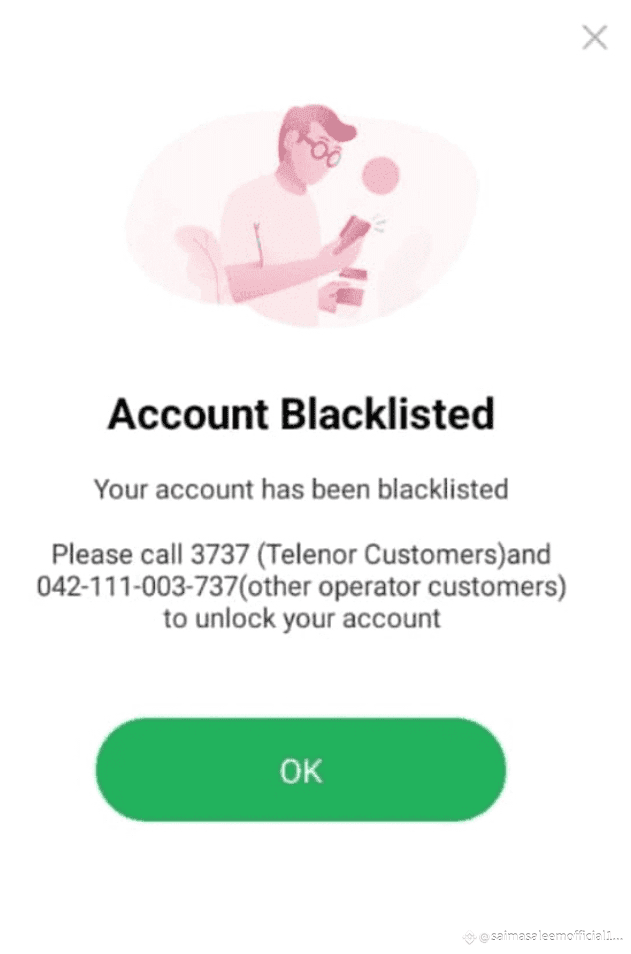Click 'Your account has been blacklisted' text
Screen dimensions: 631x954
[301, 489]
